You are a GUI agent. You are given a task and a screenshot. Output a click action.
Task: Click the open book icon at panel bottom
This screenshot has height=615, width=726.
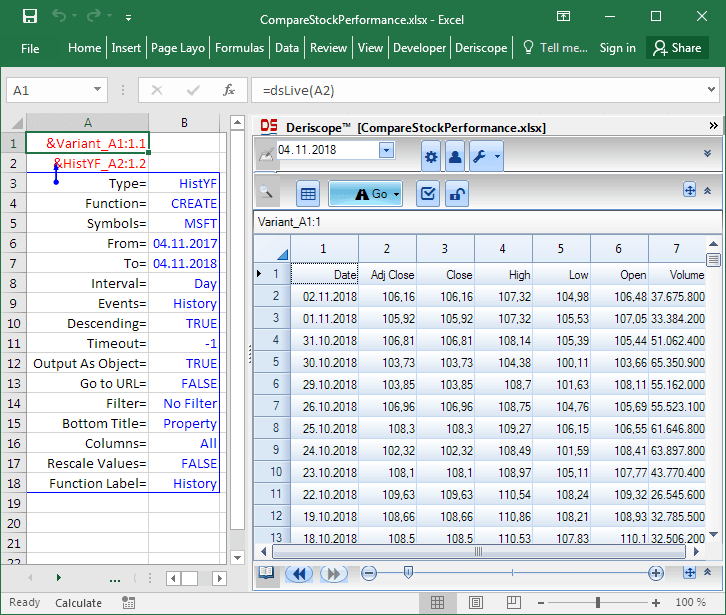pyautogui.click(x=266, y=573)
